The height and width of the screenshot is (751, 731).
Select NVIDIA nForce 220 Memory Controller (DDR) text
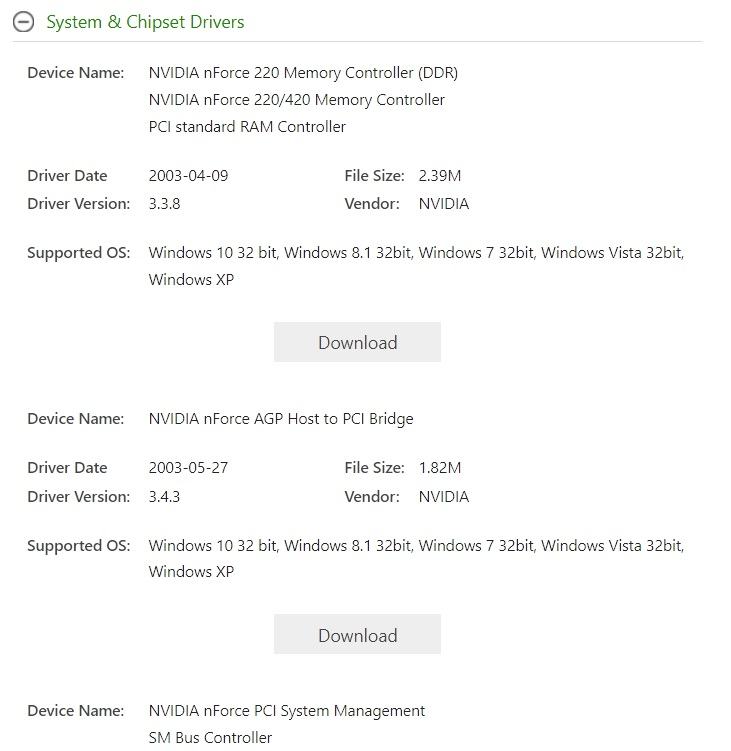pos(303,73)
